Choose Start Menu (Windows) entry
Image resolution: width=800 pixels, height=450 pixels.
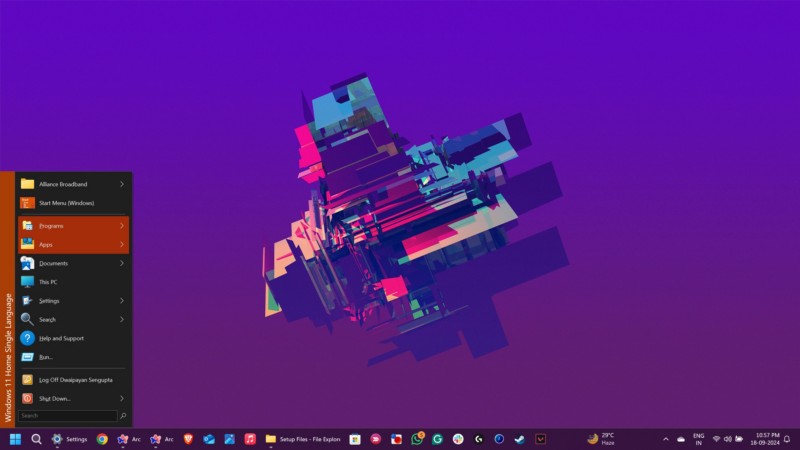pos(66,203)
